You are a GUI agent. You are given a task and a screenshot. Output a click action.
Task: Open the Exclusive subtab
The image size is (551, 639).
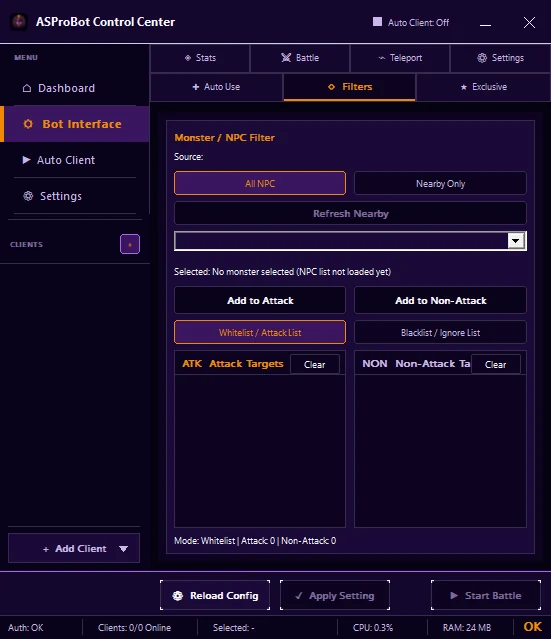coord(483,87)
